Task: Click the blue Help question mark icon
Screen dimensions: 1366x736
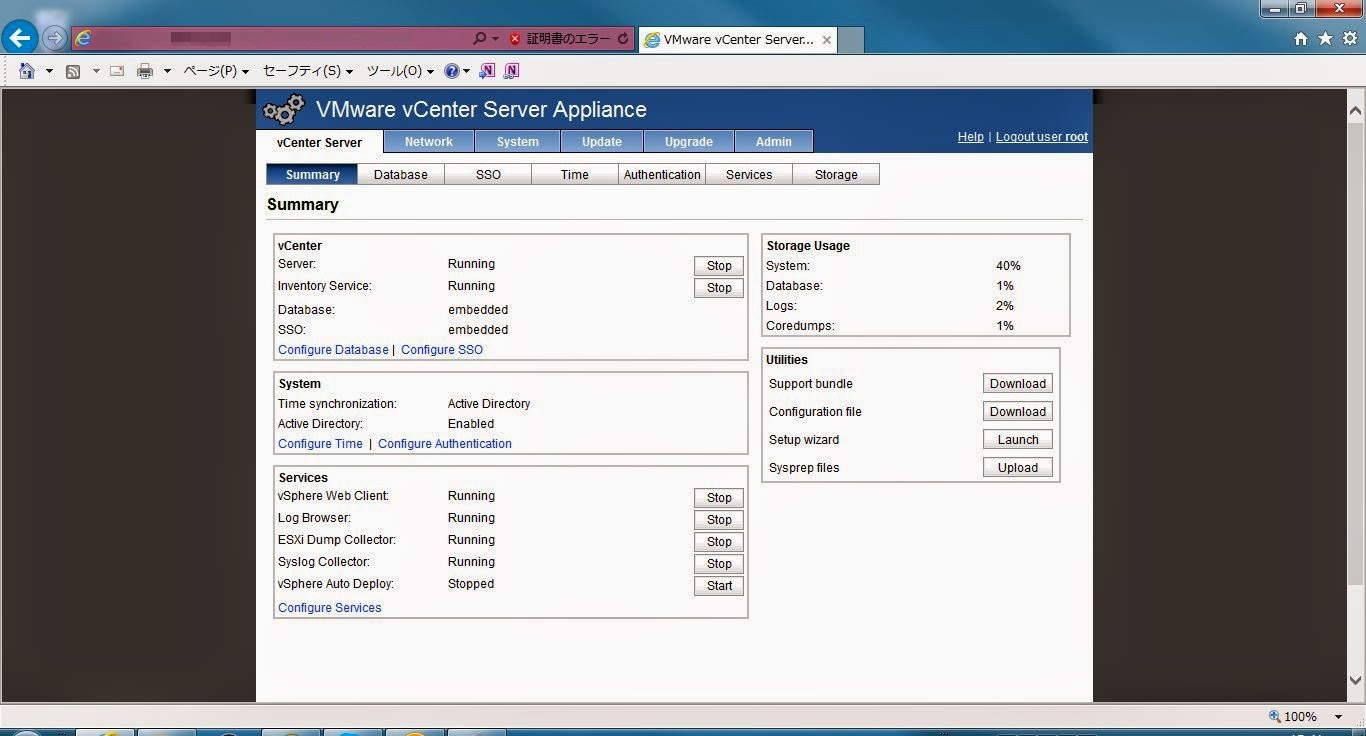Action: tap(452, 71)
